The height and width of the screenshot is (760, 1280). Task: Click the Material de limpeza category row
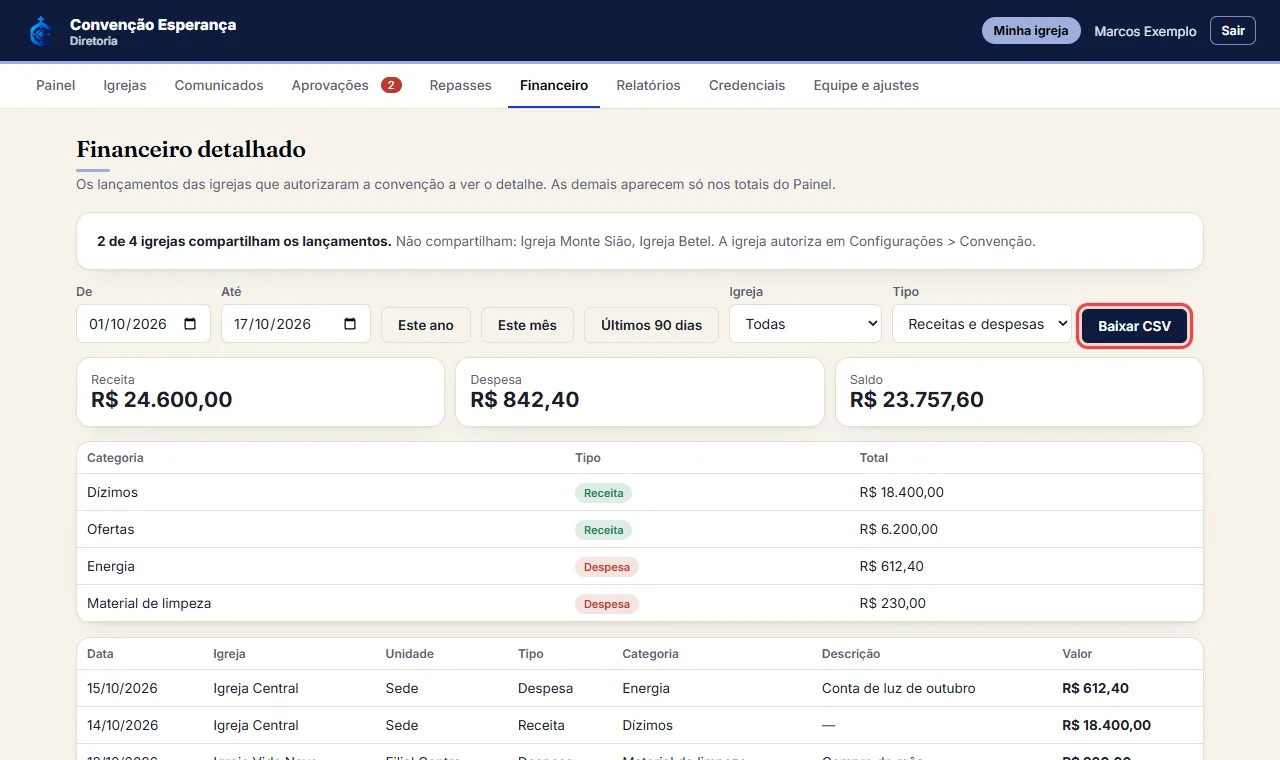point(640,603)
